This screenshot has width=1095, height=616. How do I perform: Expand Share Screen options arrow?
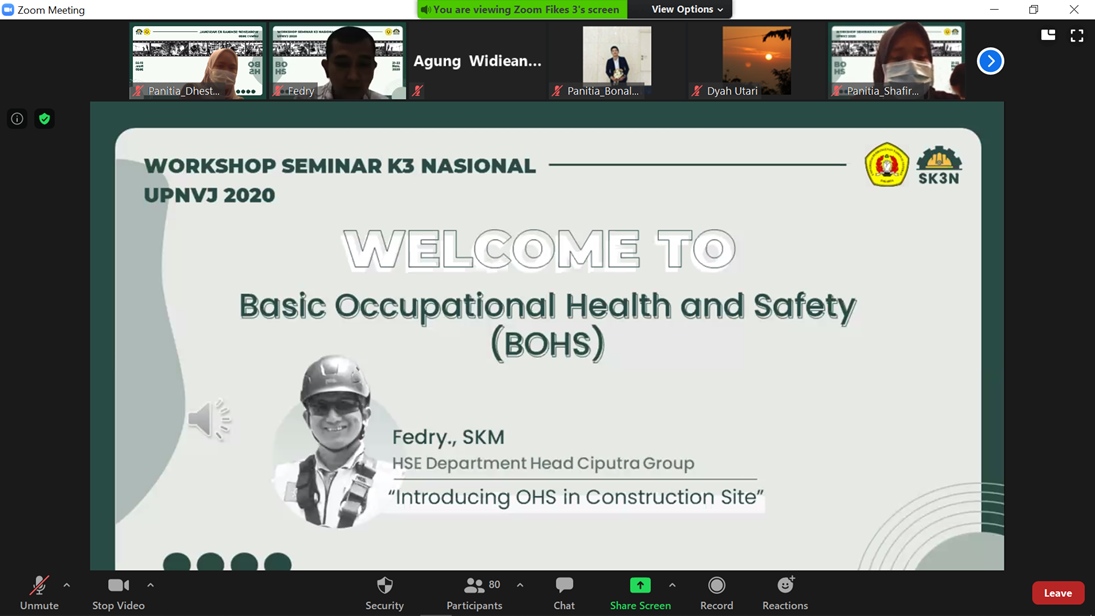click(x=672, y=585)
